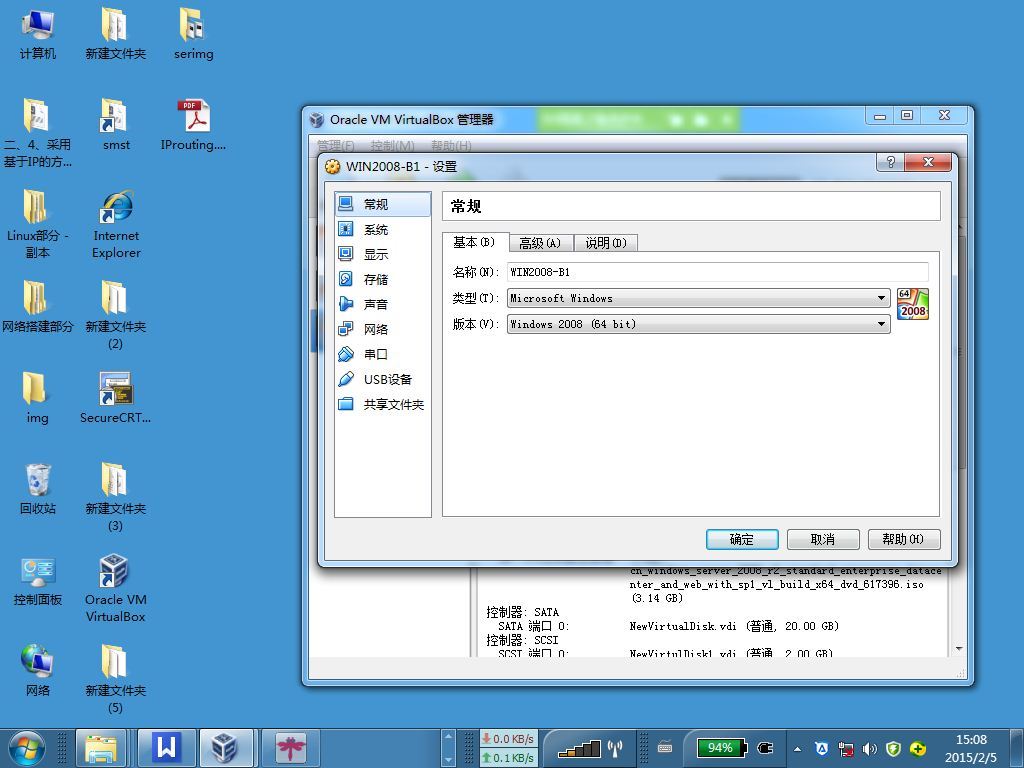Select the IProuting PDF file icon
This screenshot has width=1024, height=768.
coord(193,125)
